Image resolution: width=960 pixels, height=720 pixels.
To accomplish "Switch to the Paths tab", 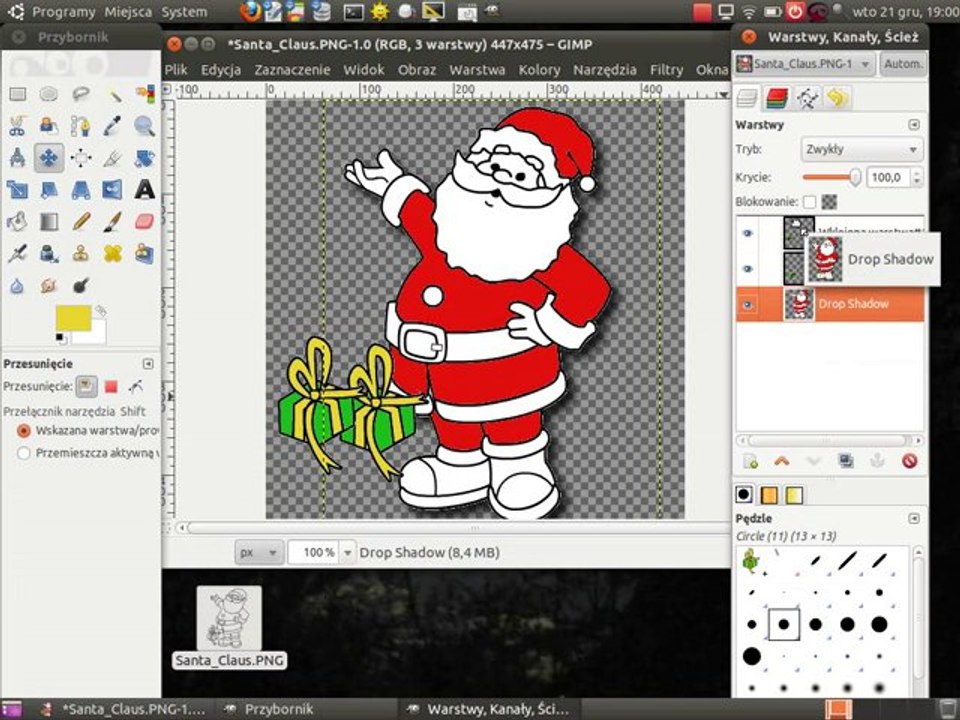I will [808, 98].
